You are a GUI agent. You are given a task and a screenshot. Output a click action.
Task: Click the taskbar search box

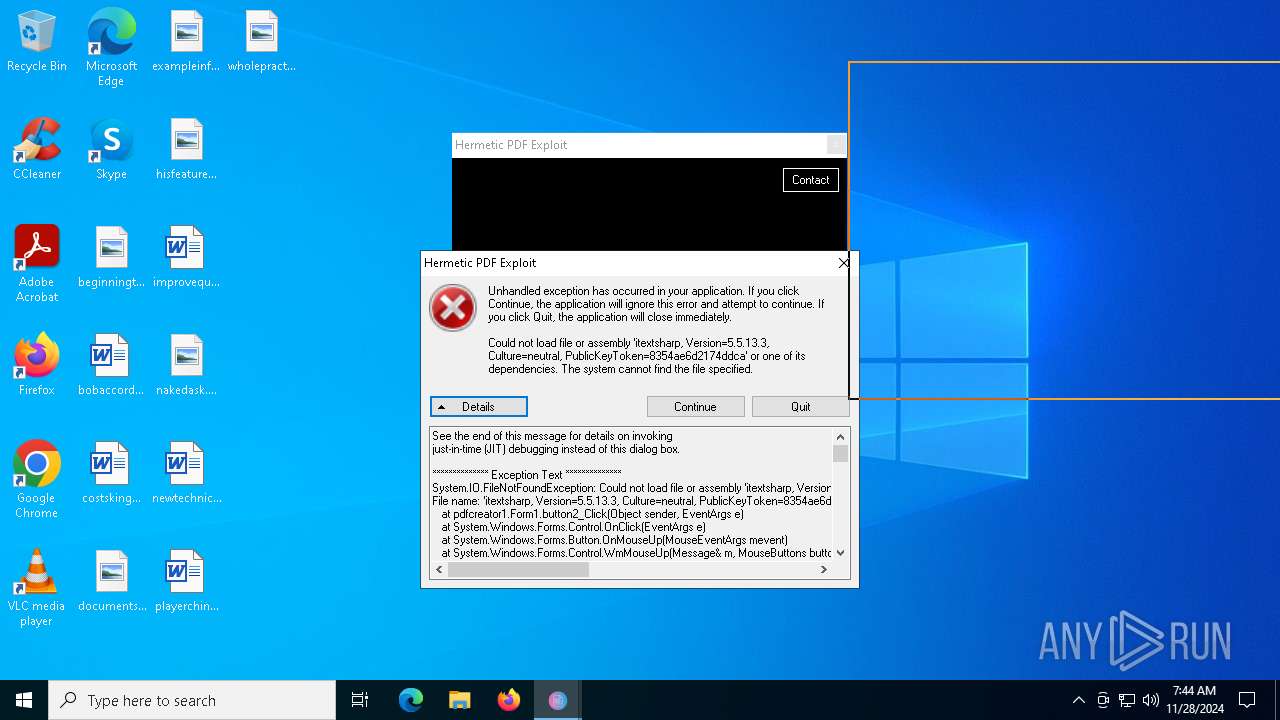point(192,700)
